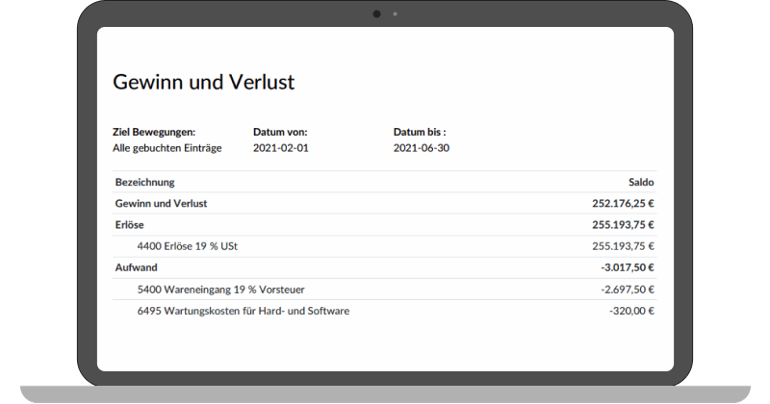The width and height of the screenshot is (770, 404).
Task: Open account '5400 Wareneingang 19 % Vorsteuer'
Action: (x=221, y=289)
